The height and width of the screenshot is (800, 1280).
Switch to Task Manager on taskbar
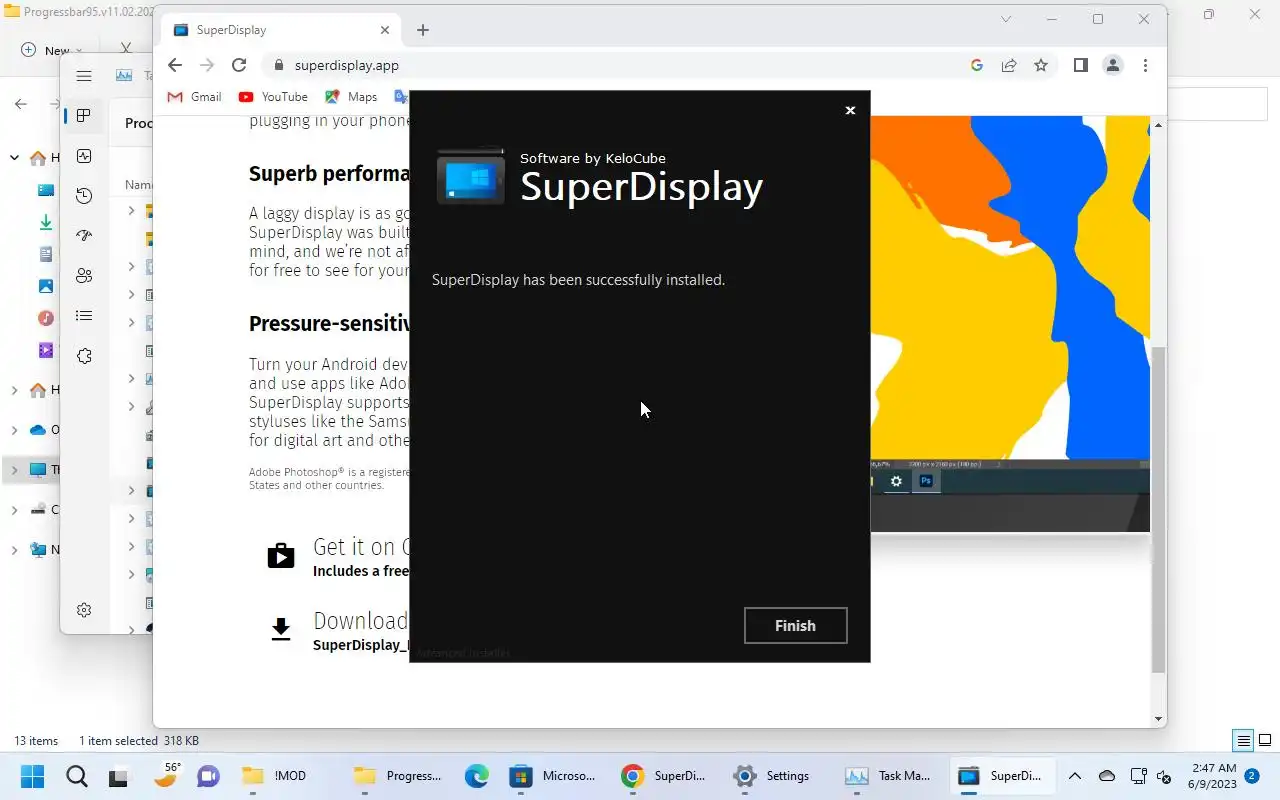(888, 776)
